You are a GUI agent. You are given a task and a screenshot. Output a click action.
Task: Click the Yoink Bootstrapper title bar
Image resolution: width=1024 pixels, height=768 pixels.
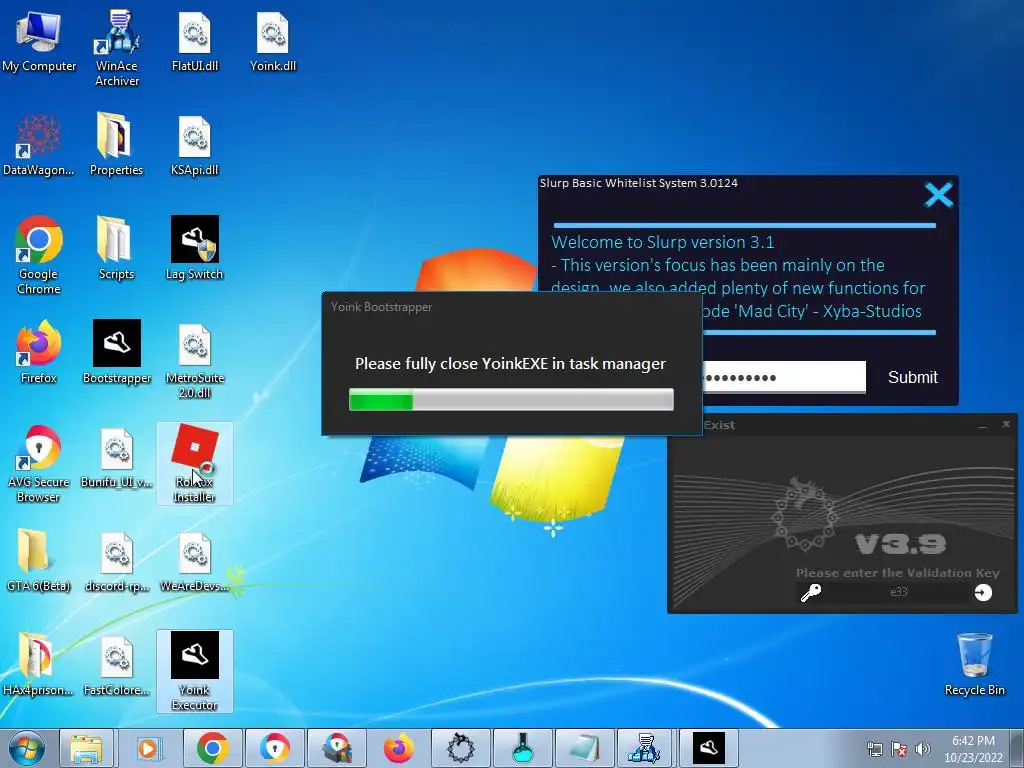[x=511, y=307]
